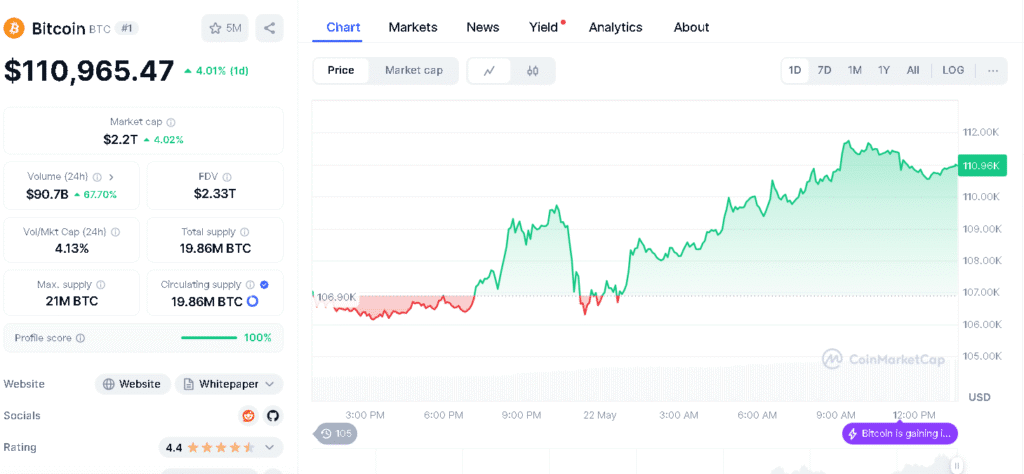The image size is (1024, 474).
Task: Click the circulating supply ring progress icon
Action: (253, 302)
